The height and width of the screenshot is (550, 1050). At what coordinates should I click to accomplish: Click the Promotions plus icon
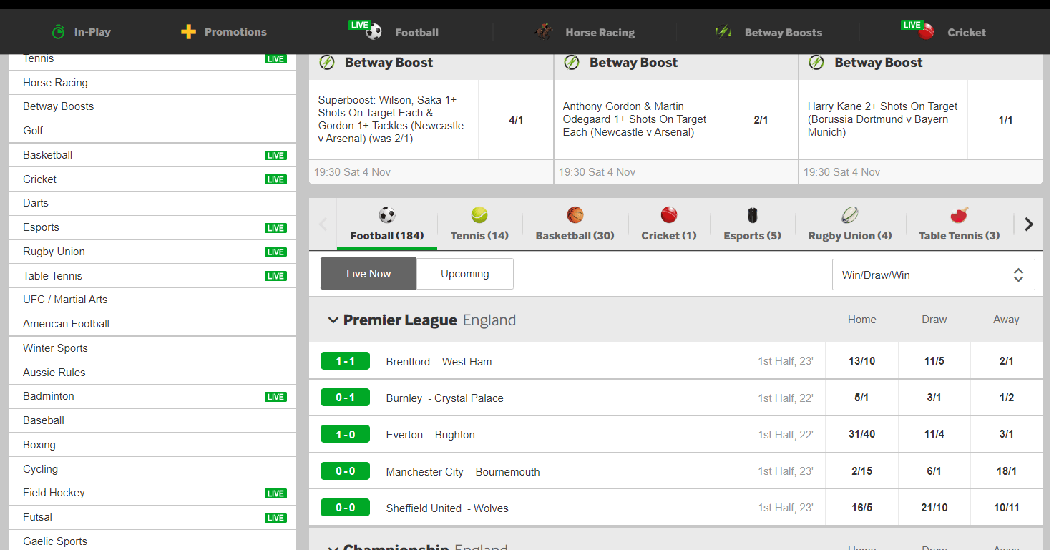(x=188, y=31)
